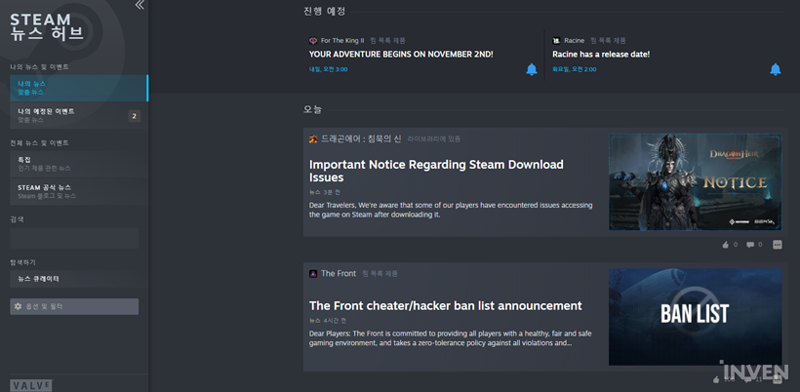The image size is (800, 392).
Task: Open Important Notice Regarding Steam Download Issues
Action: point(436,171)
